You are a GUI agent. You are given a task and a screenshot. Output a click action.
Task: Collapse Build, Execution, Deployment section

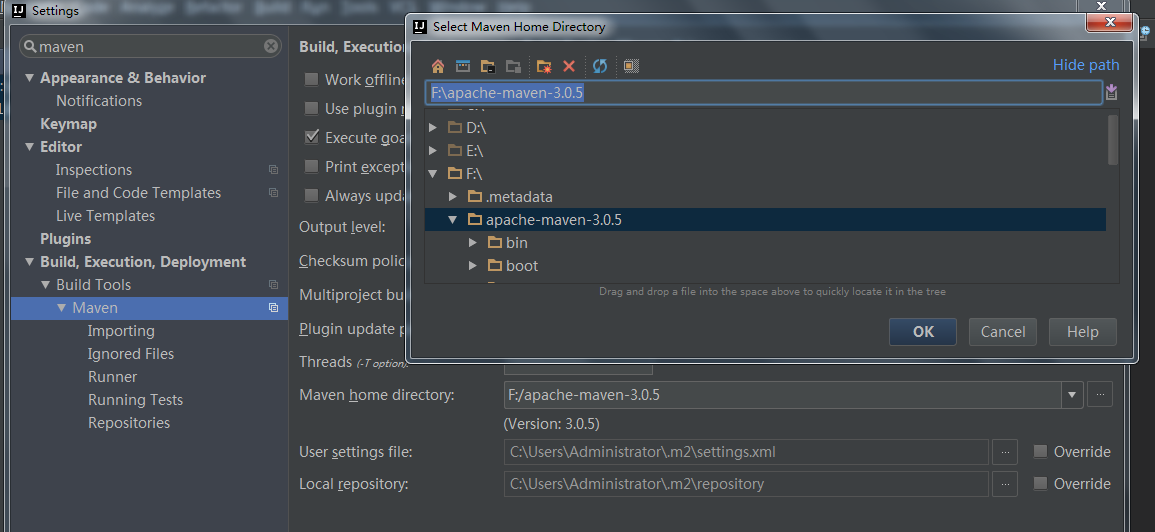(29, 262)
